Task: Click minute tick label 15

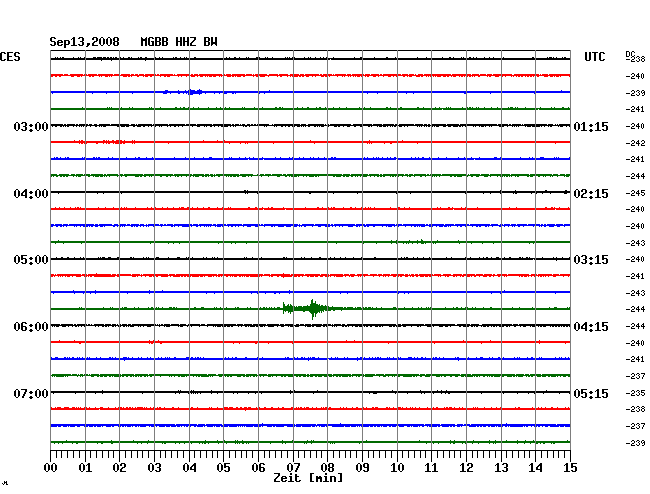Action: tap(570, 467)
